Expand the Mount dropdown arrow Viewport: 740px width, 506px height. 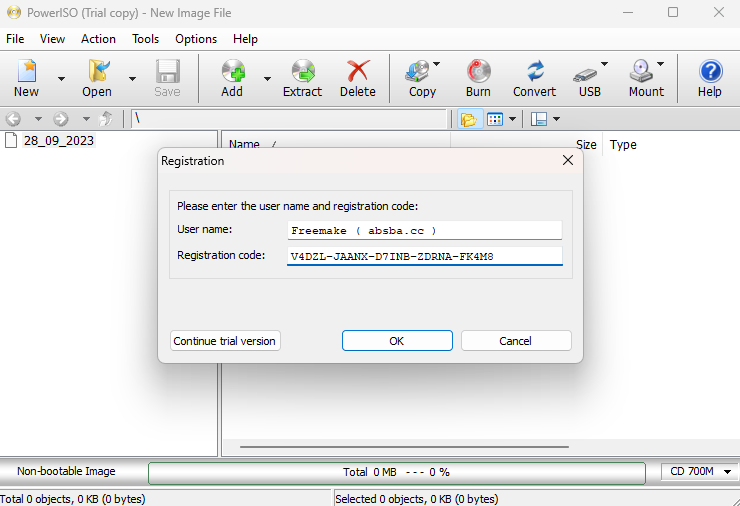pos(660,64)
